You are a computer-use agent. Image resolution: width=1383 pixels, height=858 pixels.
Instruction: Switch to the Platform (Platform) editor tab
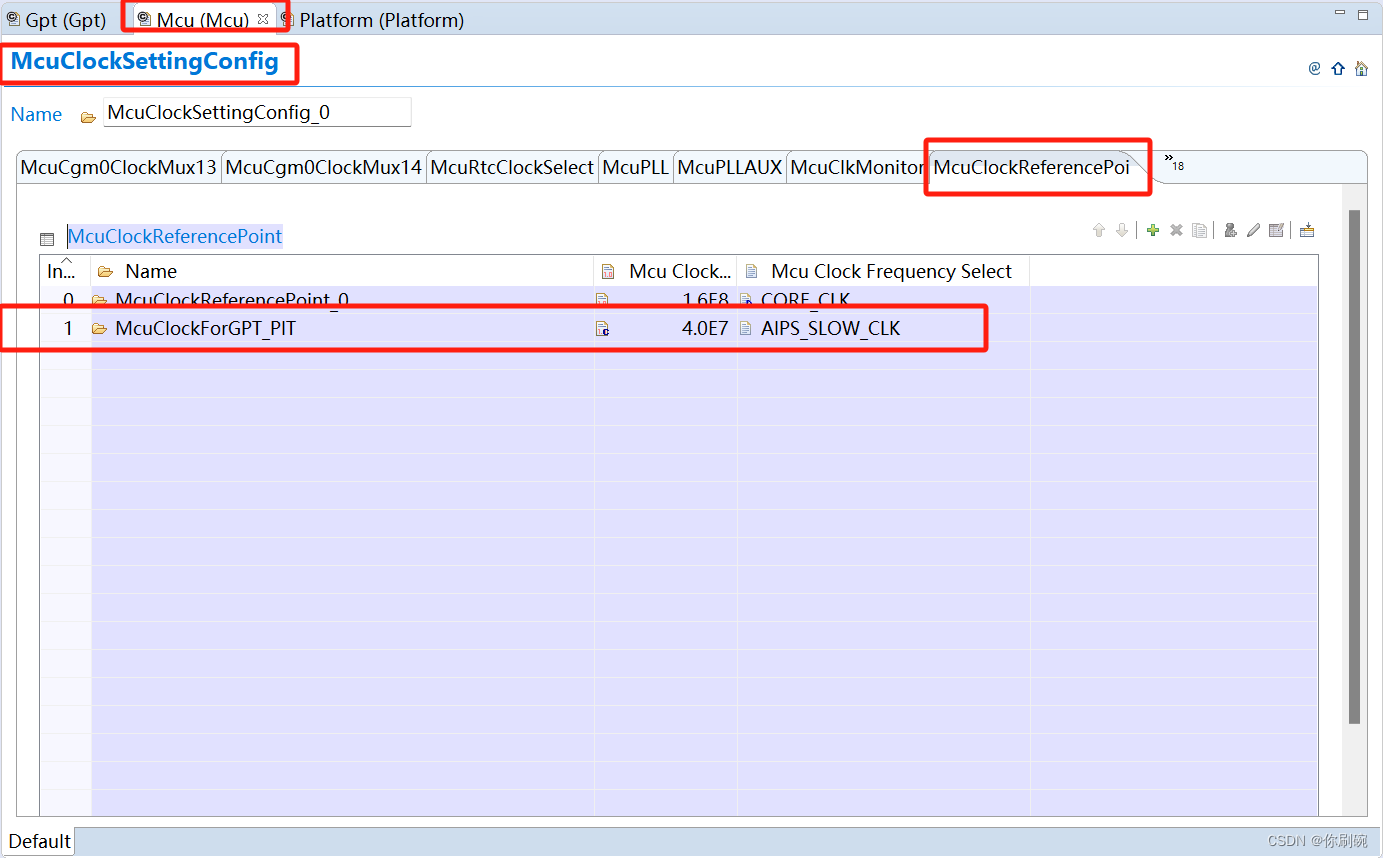coord(373,20)
